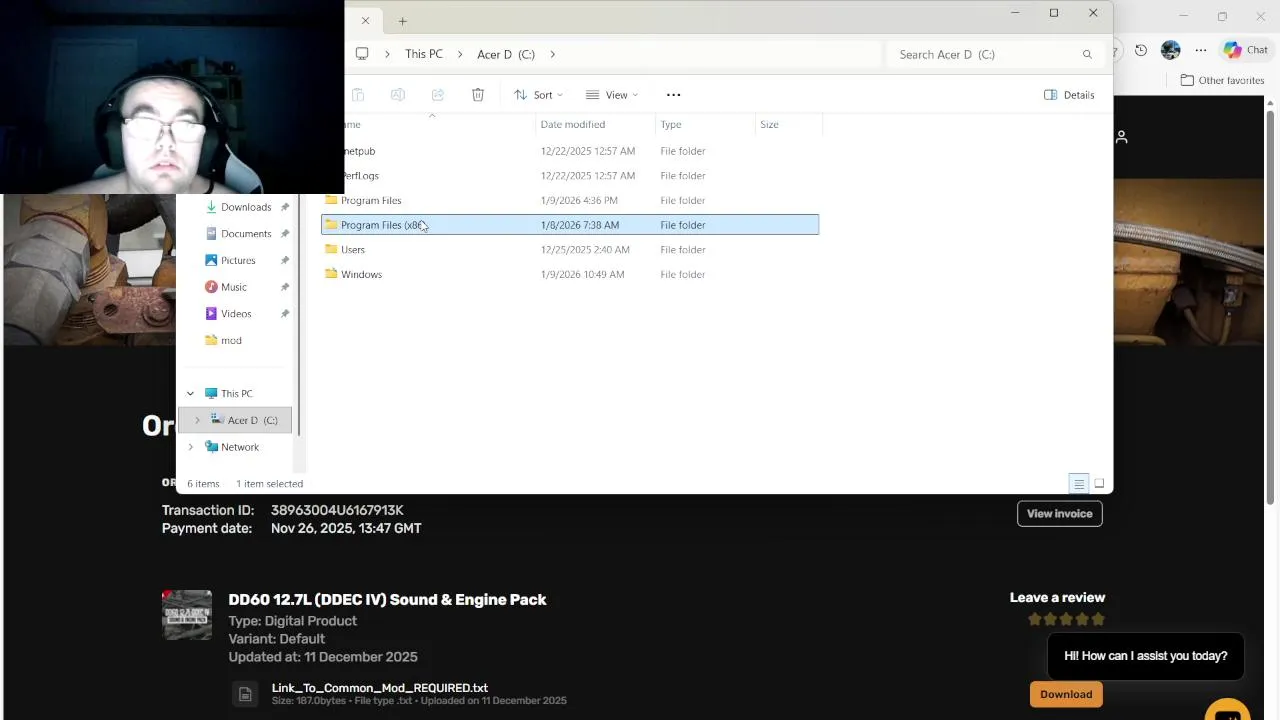Open browser history icon
The width and height of the screenshot is (1280, 720).
coord(1141,50)
